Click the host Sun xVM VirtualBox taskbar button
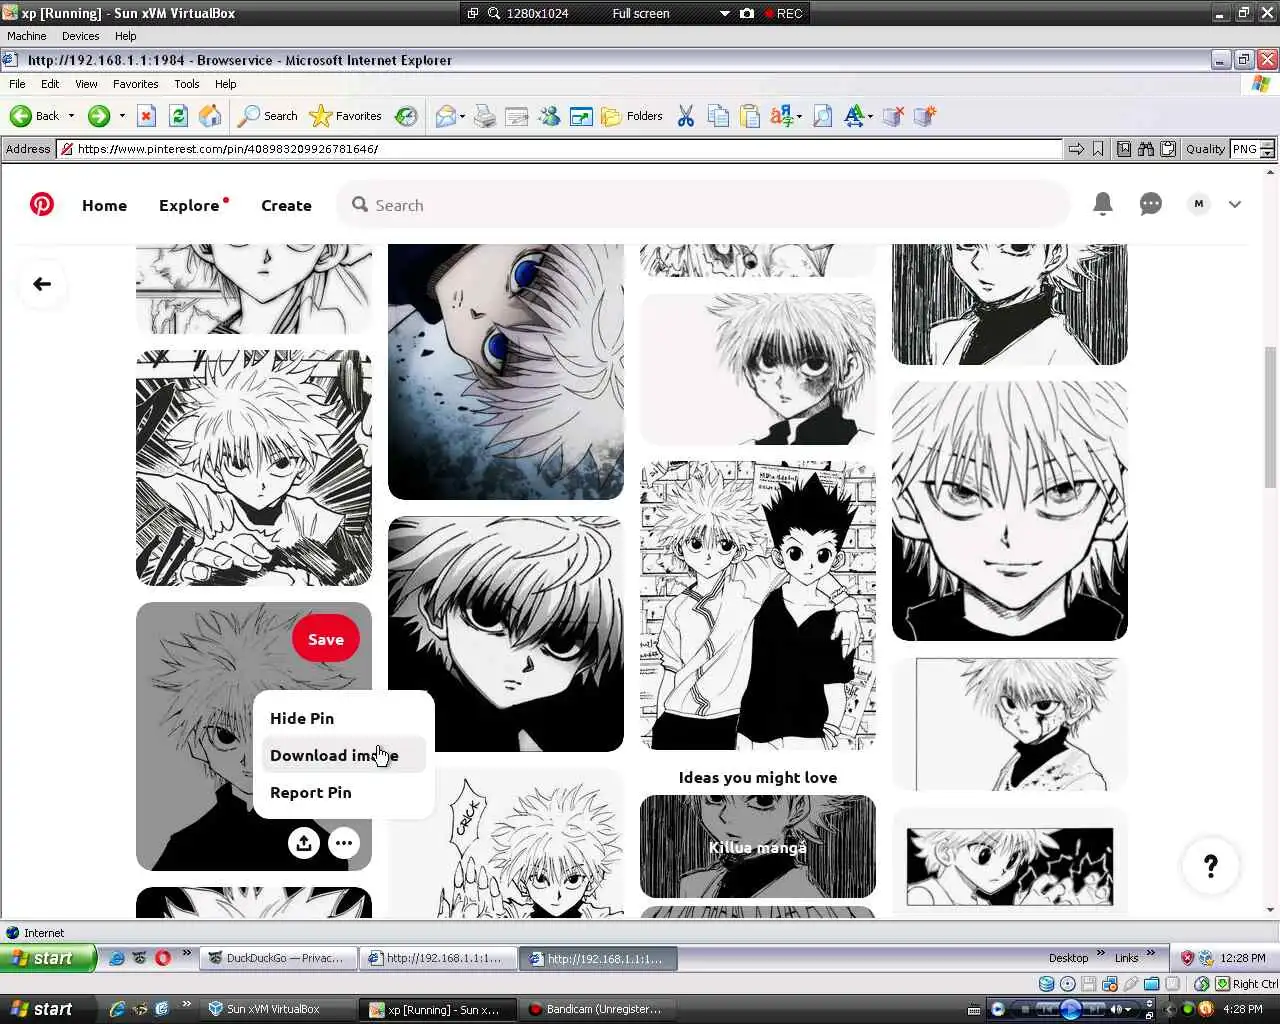The height and width of the screenshot is (1024, 1280). (276, 1009)
